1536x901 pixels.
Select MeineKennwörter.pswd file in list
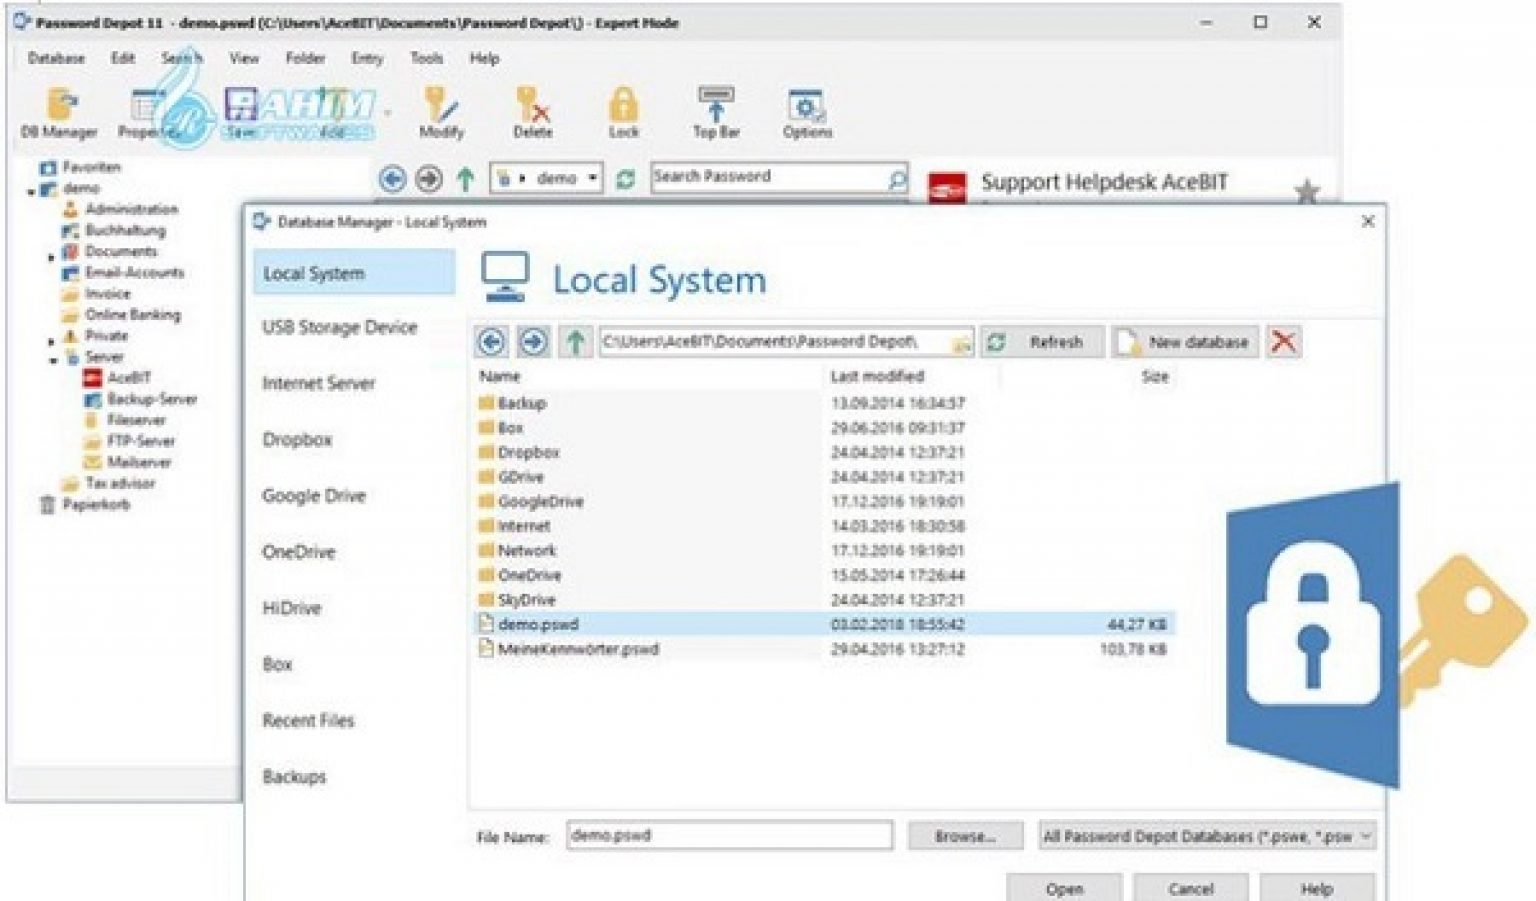tap(578, 649)
